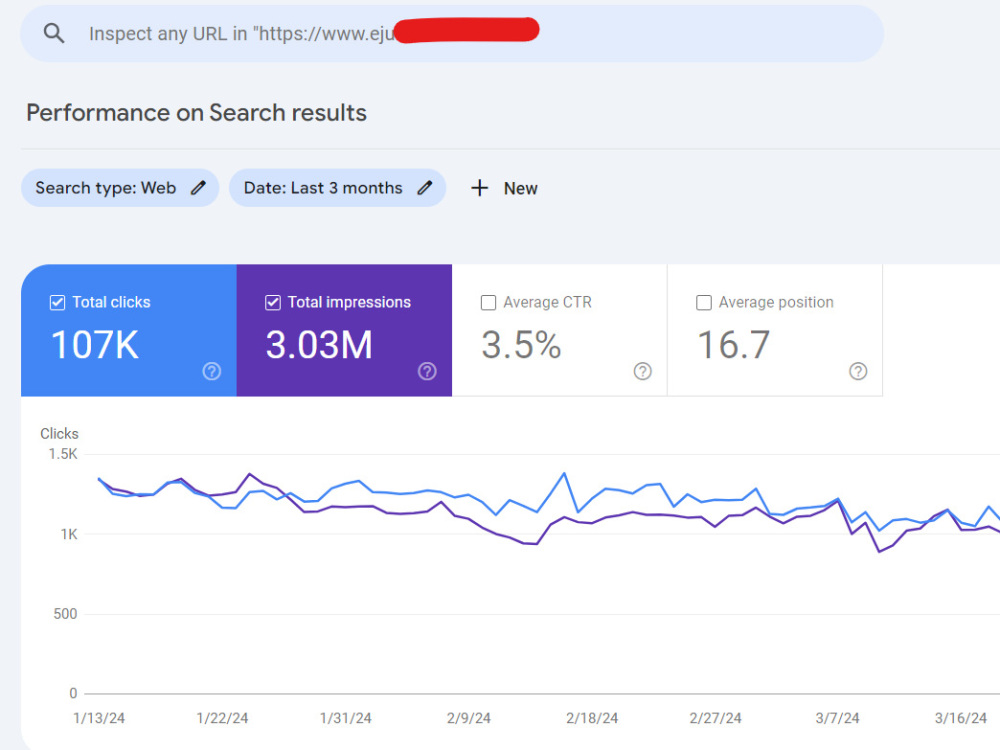Click the Performance on Search results heading
The image size is (1000, 750).
(x=196, y=113)
